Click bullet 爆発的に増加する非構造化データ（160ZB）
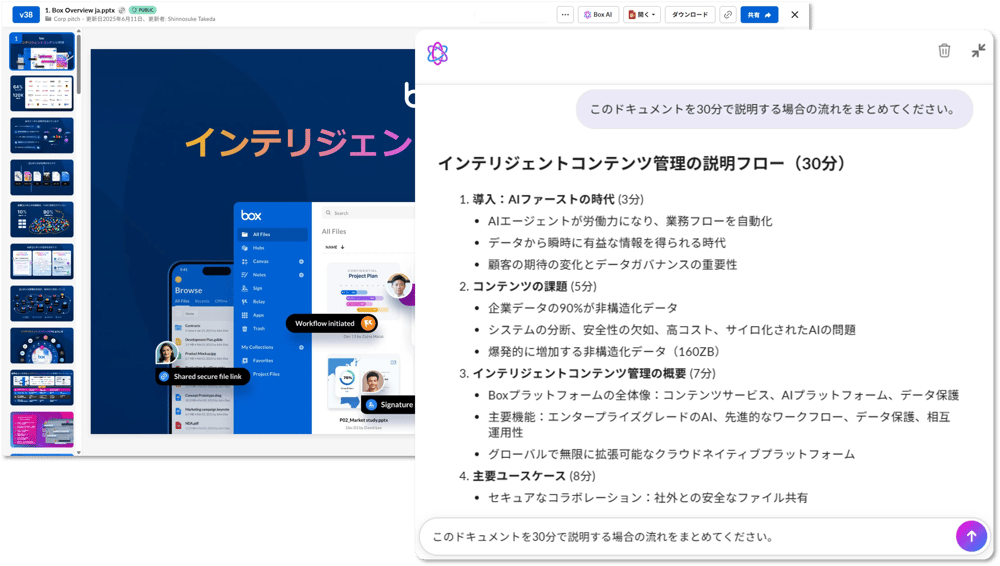 click(606, 352)
